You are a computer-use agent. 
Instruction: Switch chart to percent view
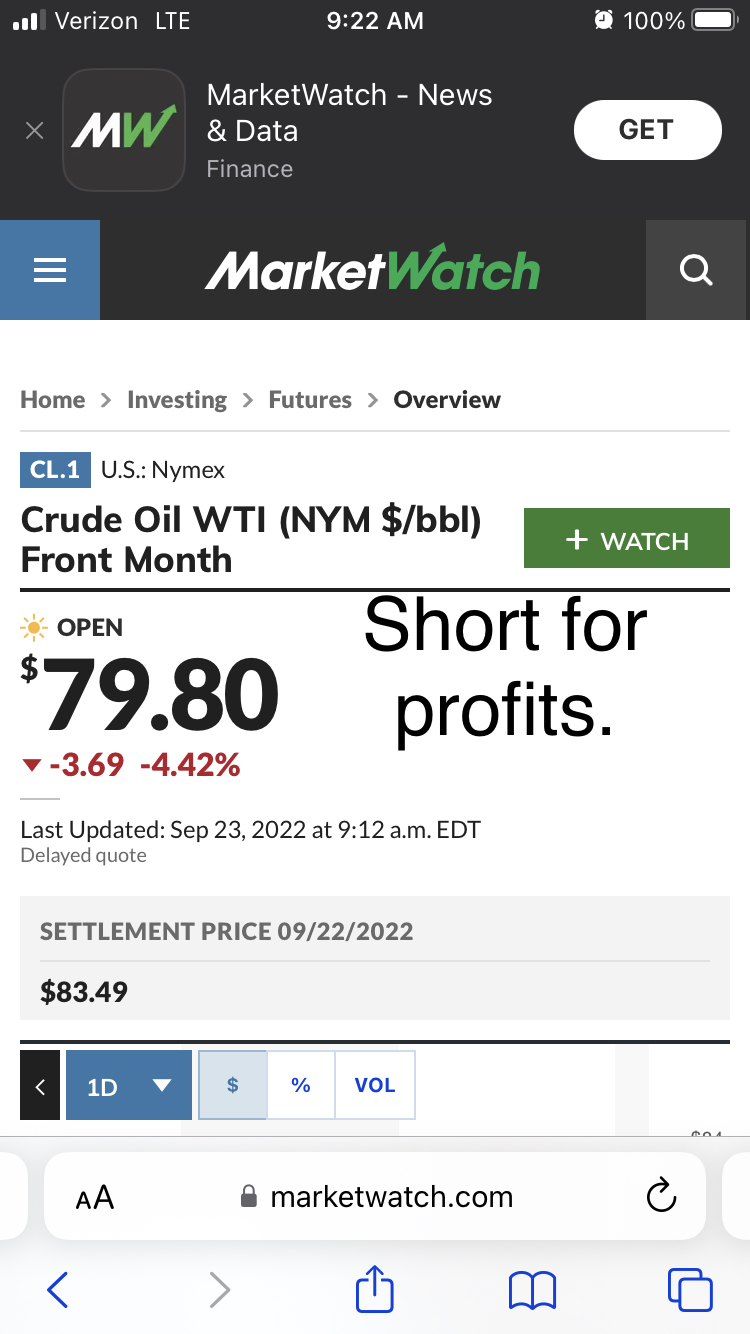tap(301, 1085)
